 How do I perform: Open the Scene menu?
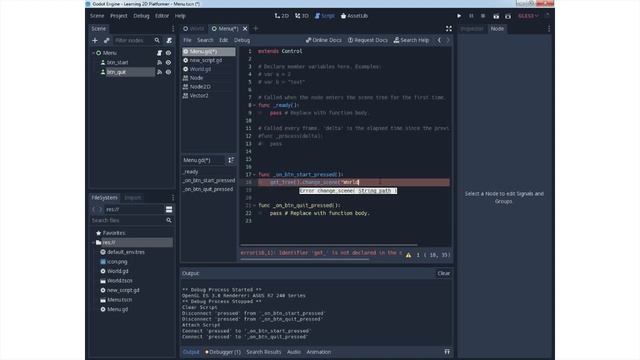(x=97, y=16)
